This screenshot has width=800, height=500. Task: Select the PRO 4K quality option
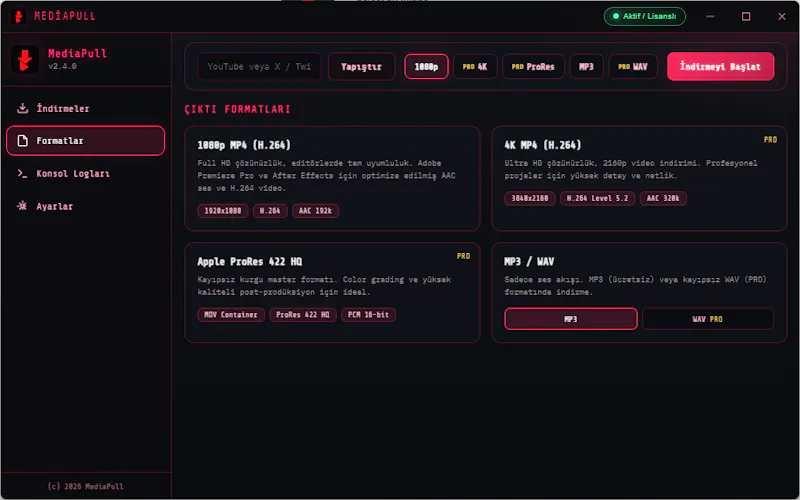475,66
